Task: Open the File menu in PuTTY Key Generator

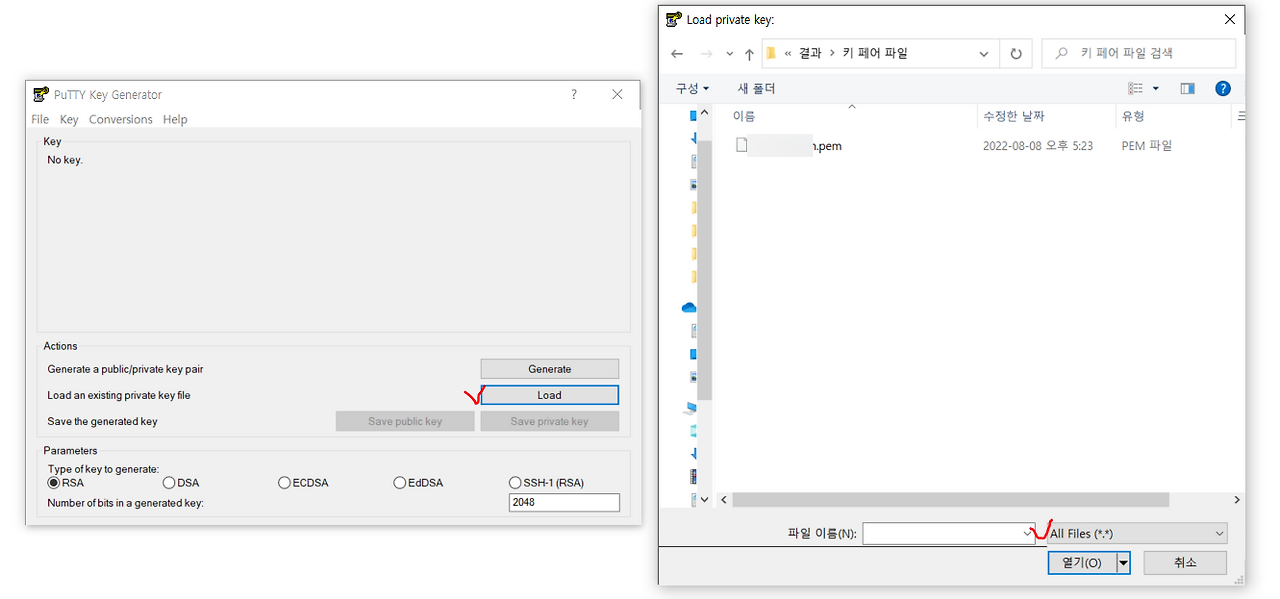Action: (40, 119)
